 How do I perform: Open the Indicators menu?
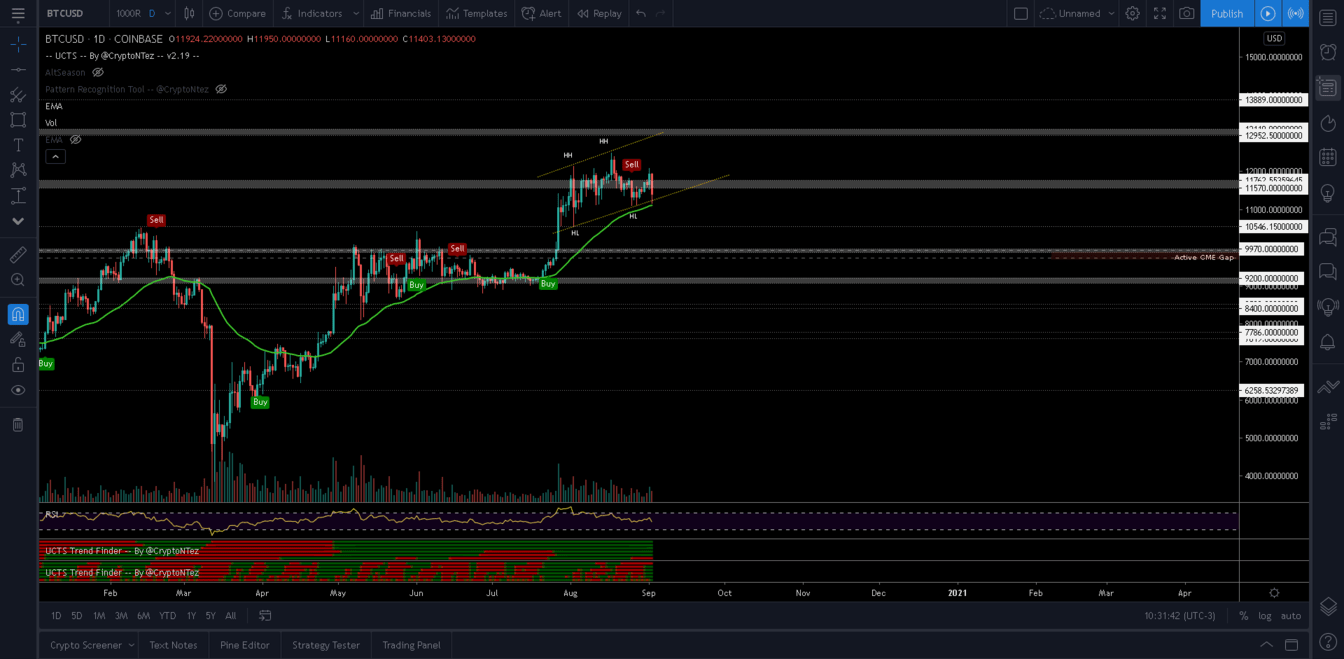(x=318, y=13)
